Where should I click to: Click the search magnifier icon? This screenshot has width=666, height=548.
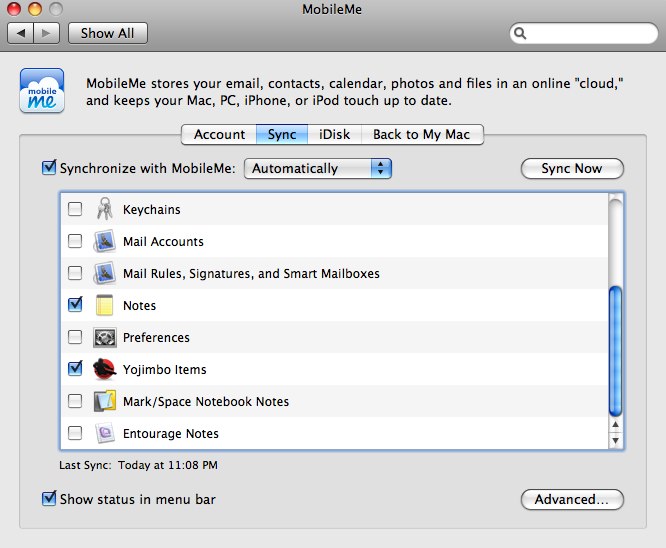[520, 33]
